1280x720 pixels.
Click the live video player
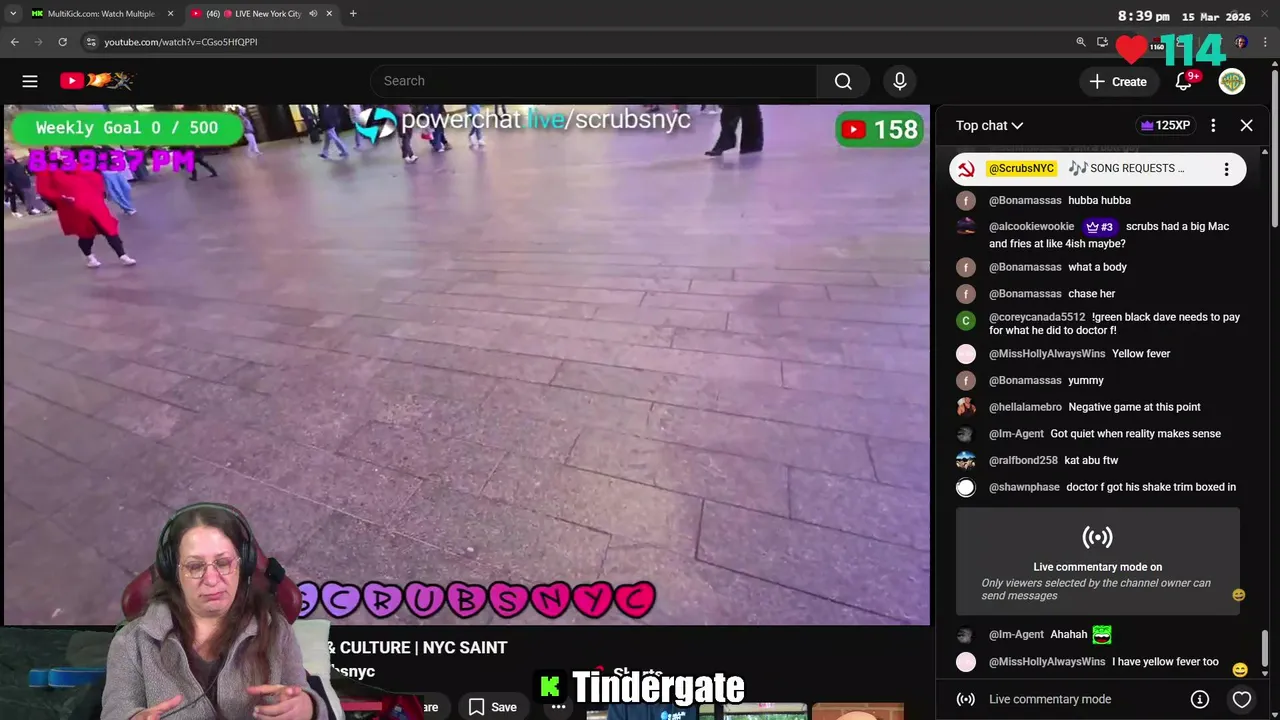tap(467, 364)
